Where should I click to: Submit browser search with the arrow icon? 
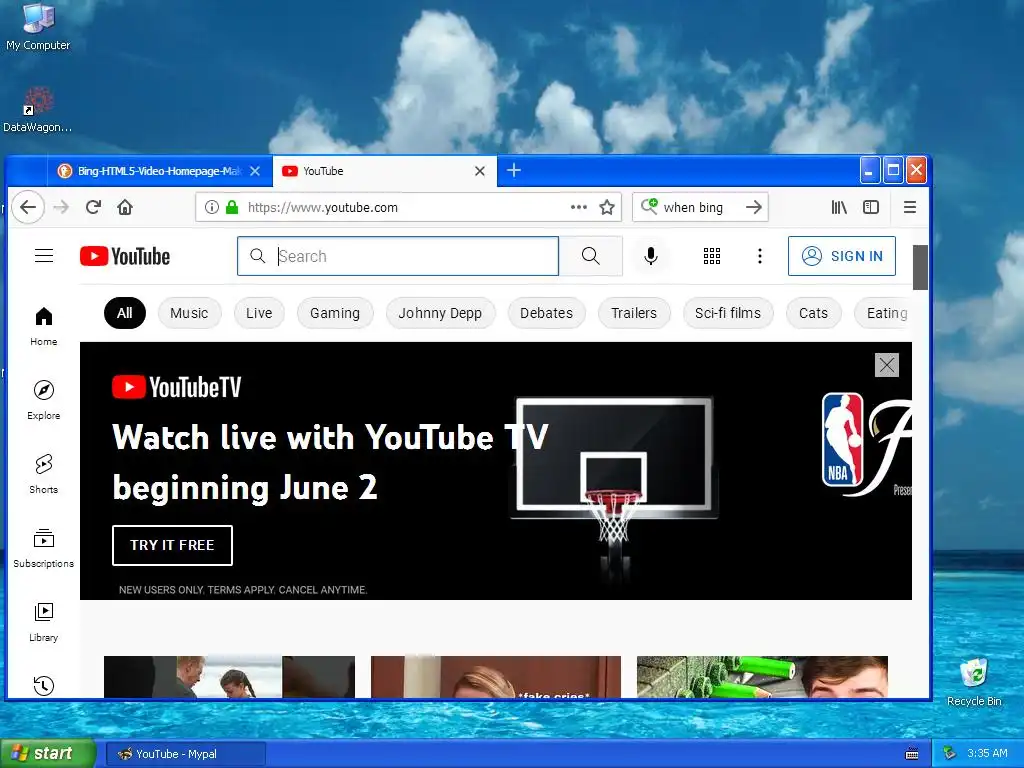click(754, 208)
